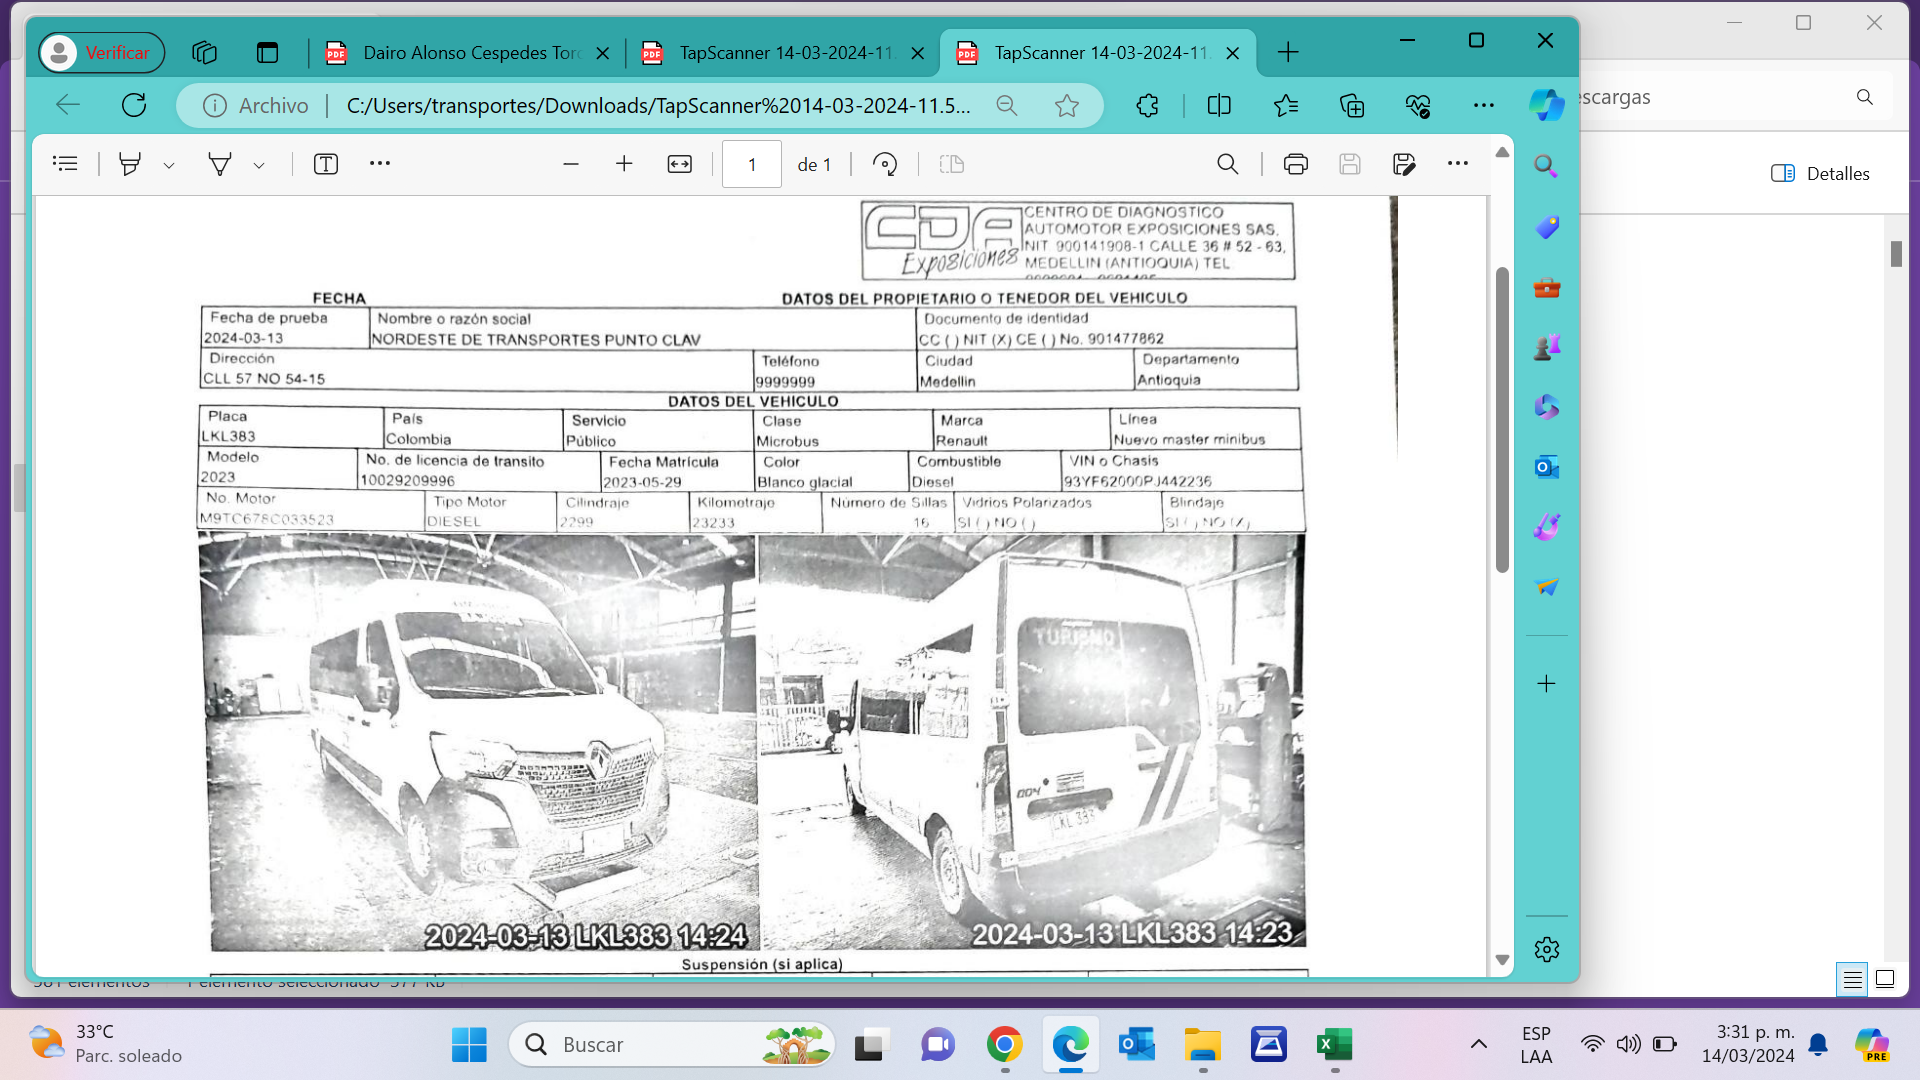Rotate the PDF page

pos(885,164)
